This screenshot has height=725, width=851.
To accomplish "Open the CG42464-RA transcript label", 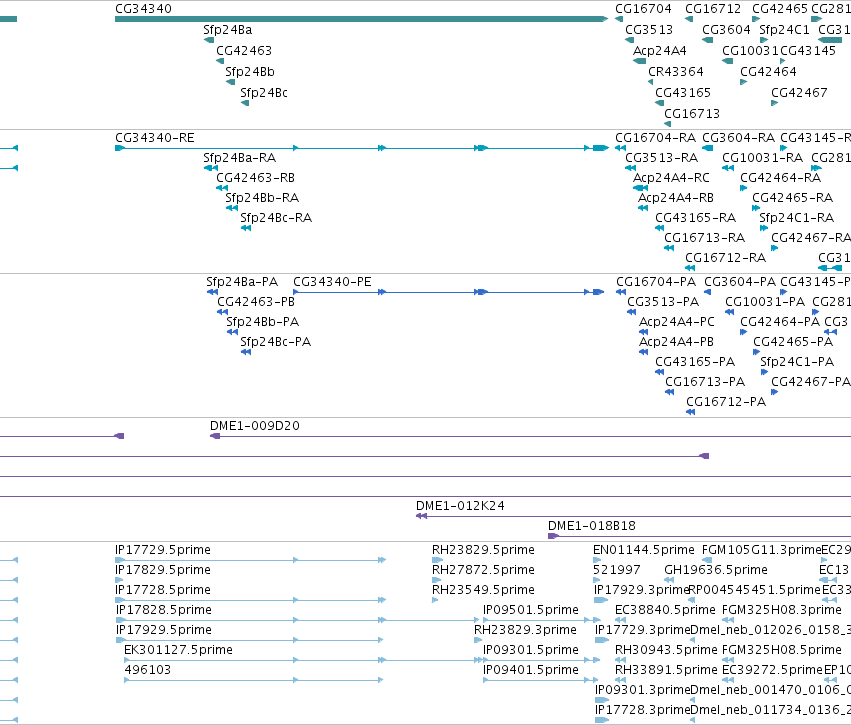I will (780, 178).
